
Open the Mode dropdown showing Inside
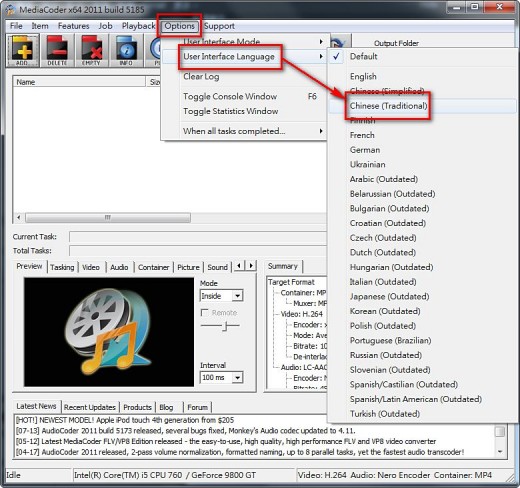click(x=222, y=296)
